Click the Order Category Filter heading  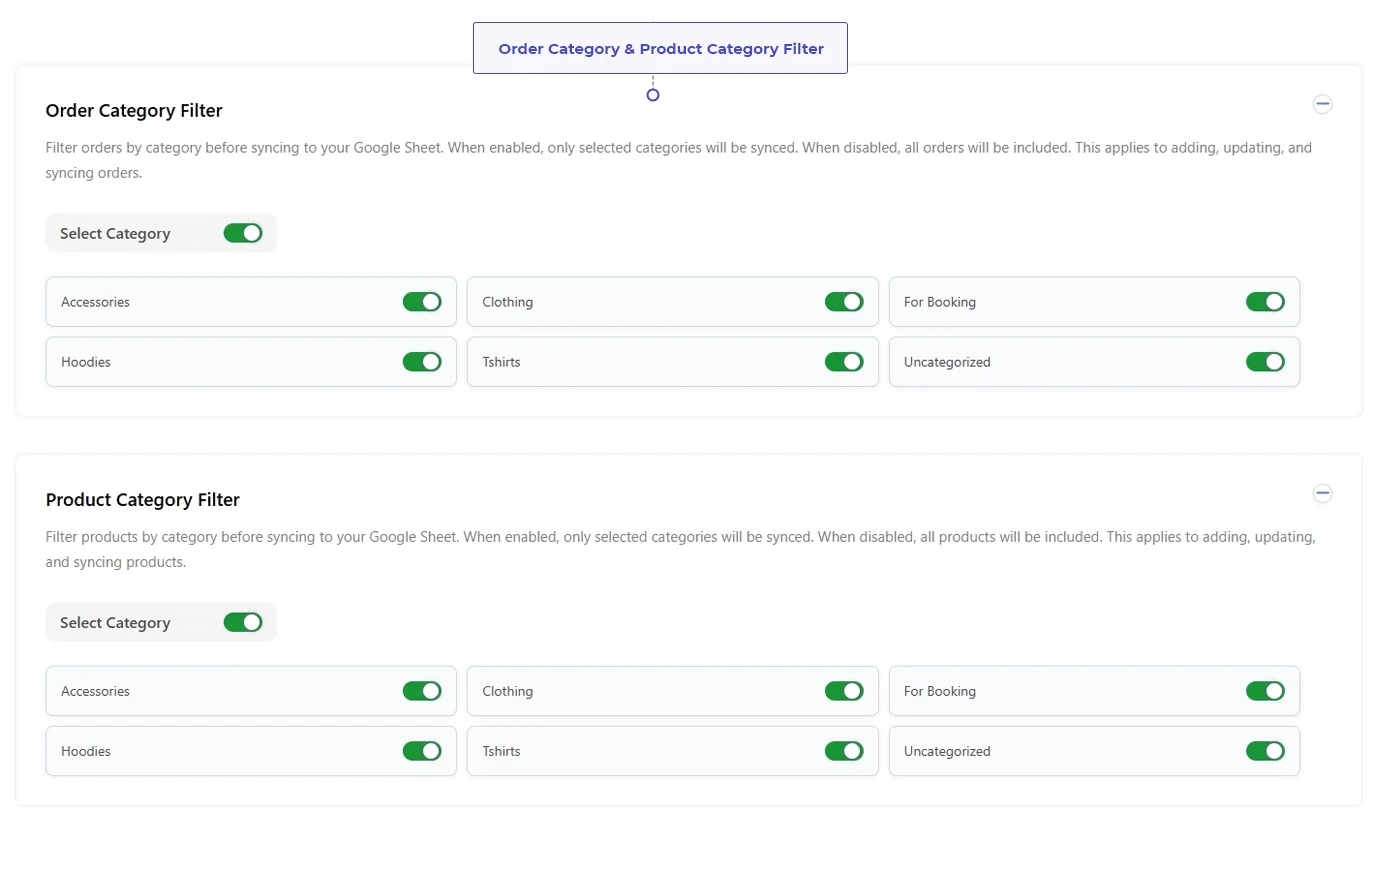134,111
